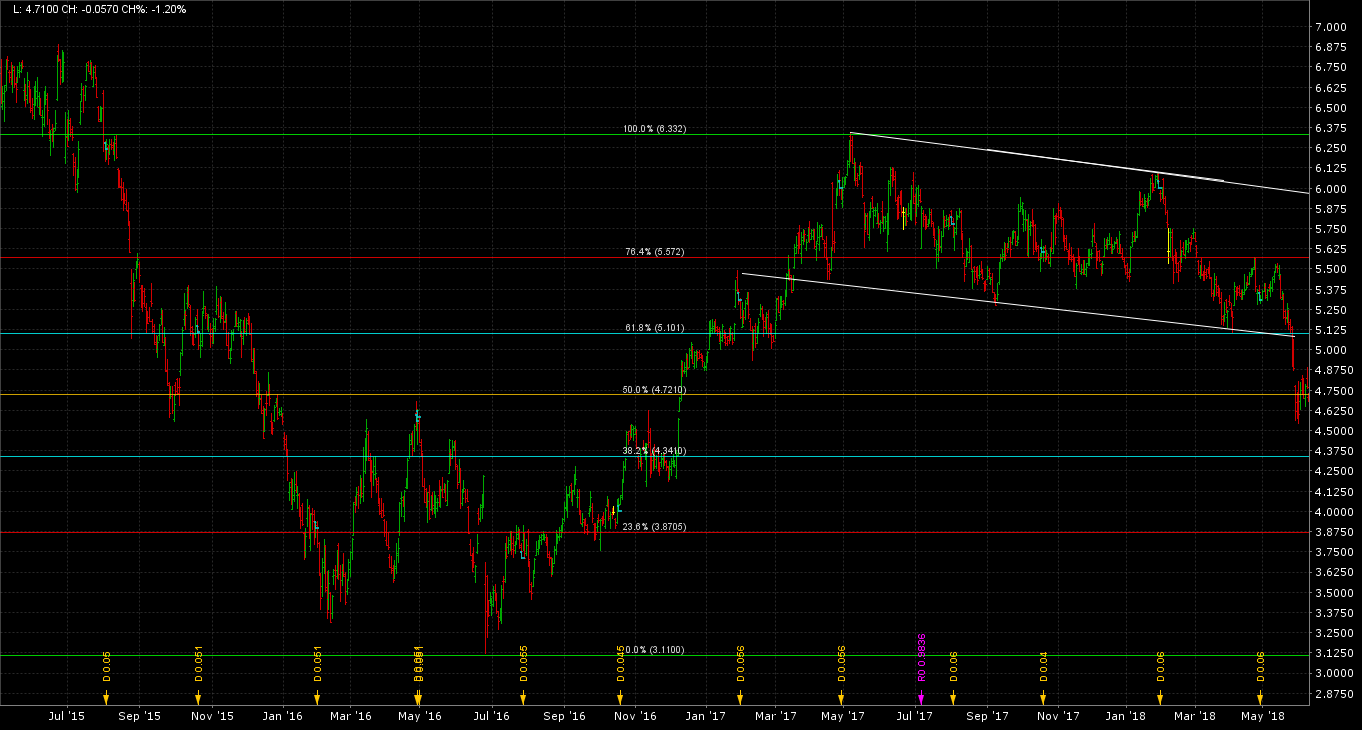The image size is (1362, 730).
Task: Click the 7.000 price axis label
Action: [x=1330, y=27]
